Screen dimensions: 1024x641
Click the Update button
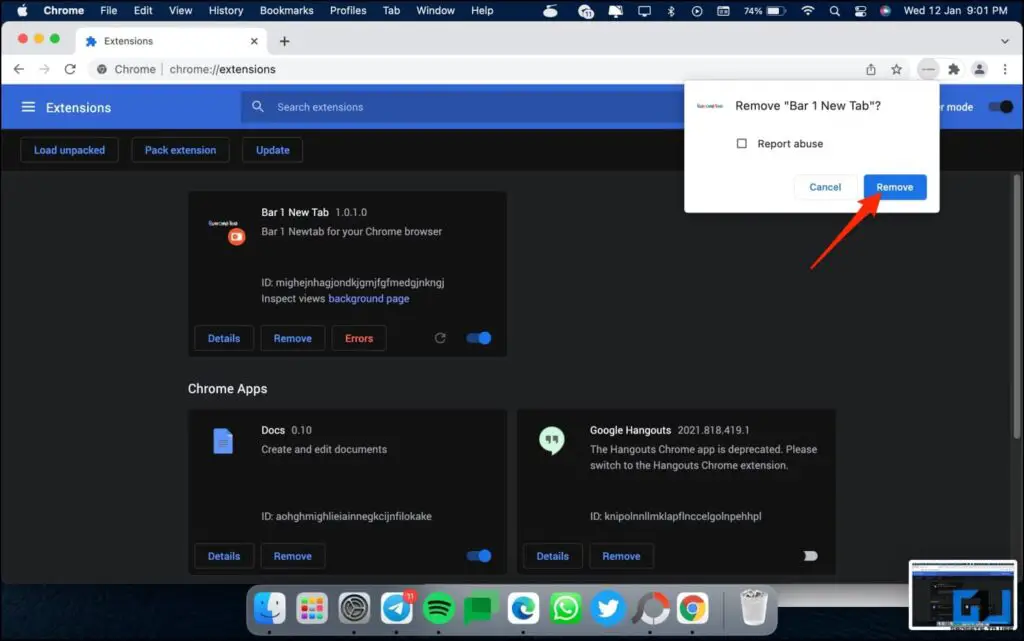click(272, 150)
